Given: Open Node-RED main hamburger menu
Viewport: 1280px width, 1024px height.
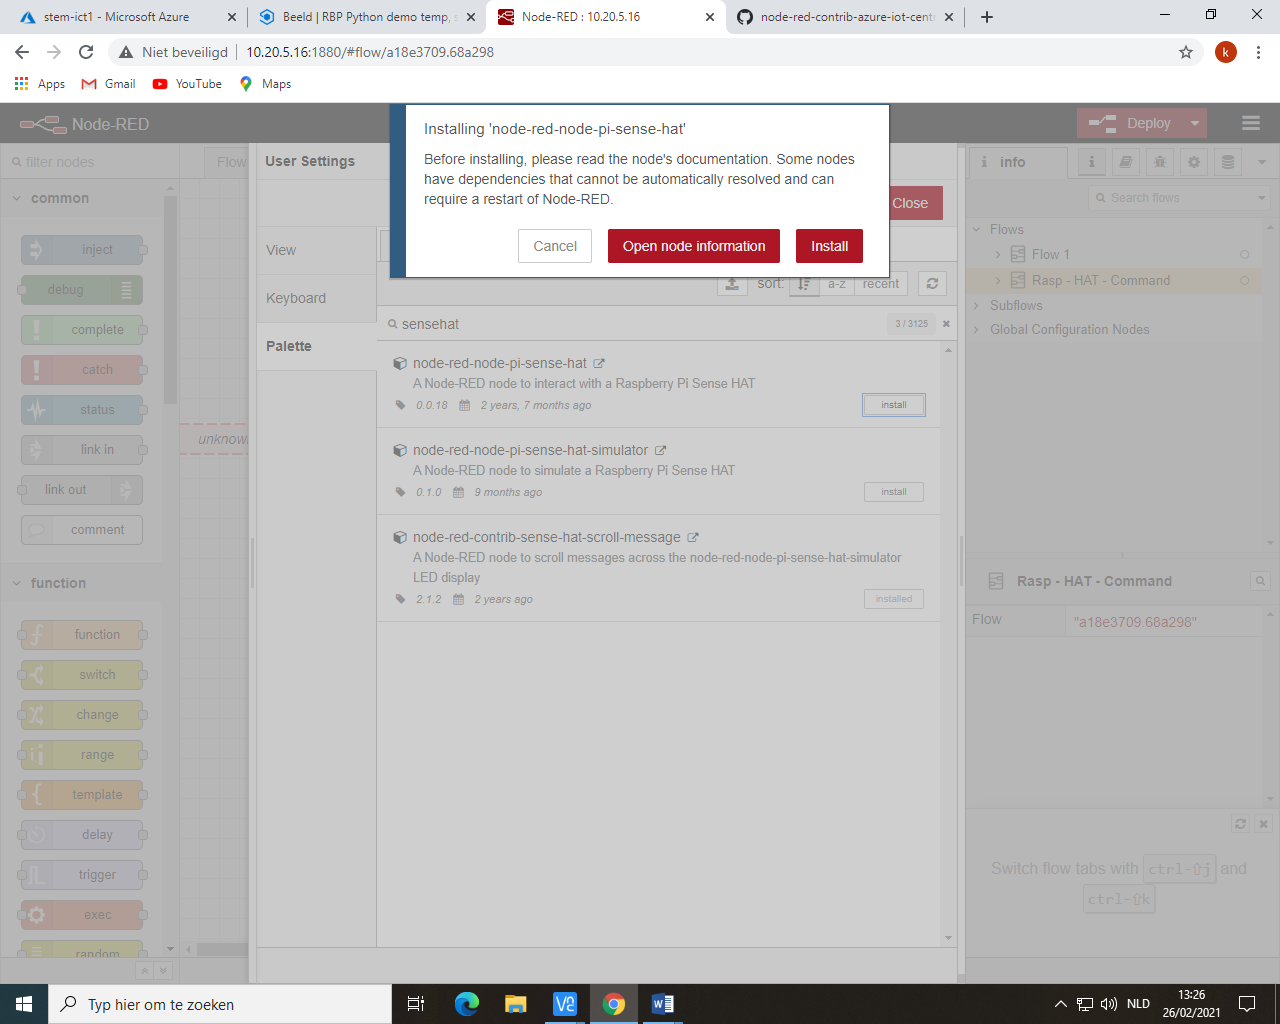Looking at the screenshot, I should [1251, 123].
